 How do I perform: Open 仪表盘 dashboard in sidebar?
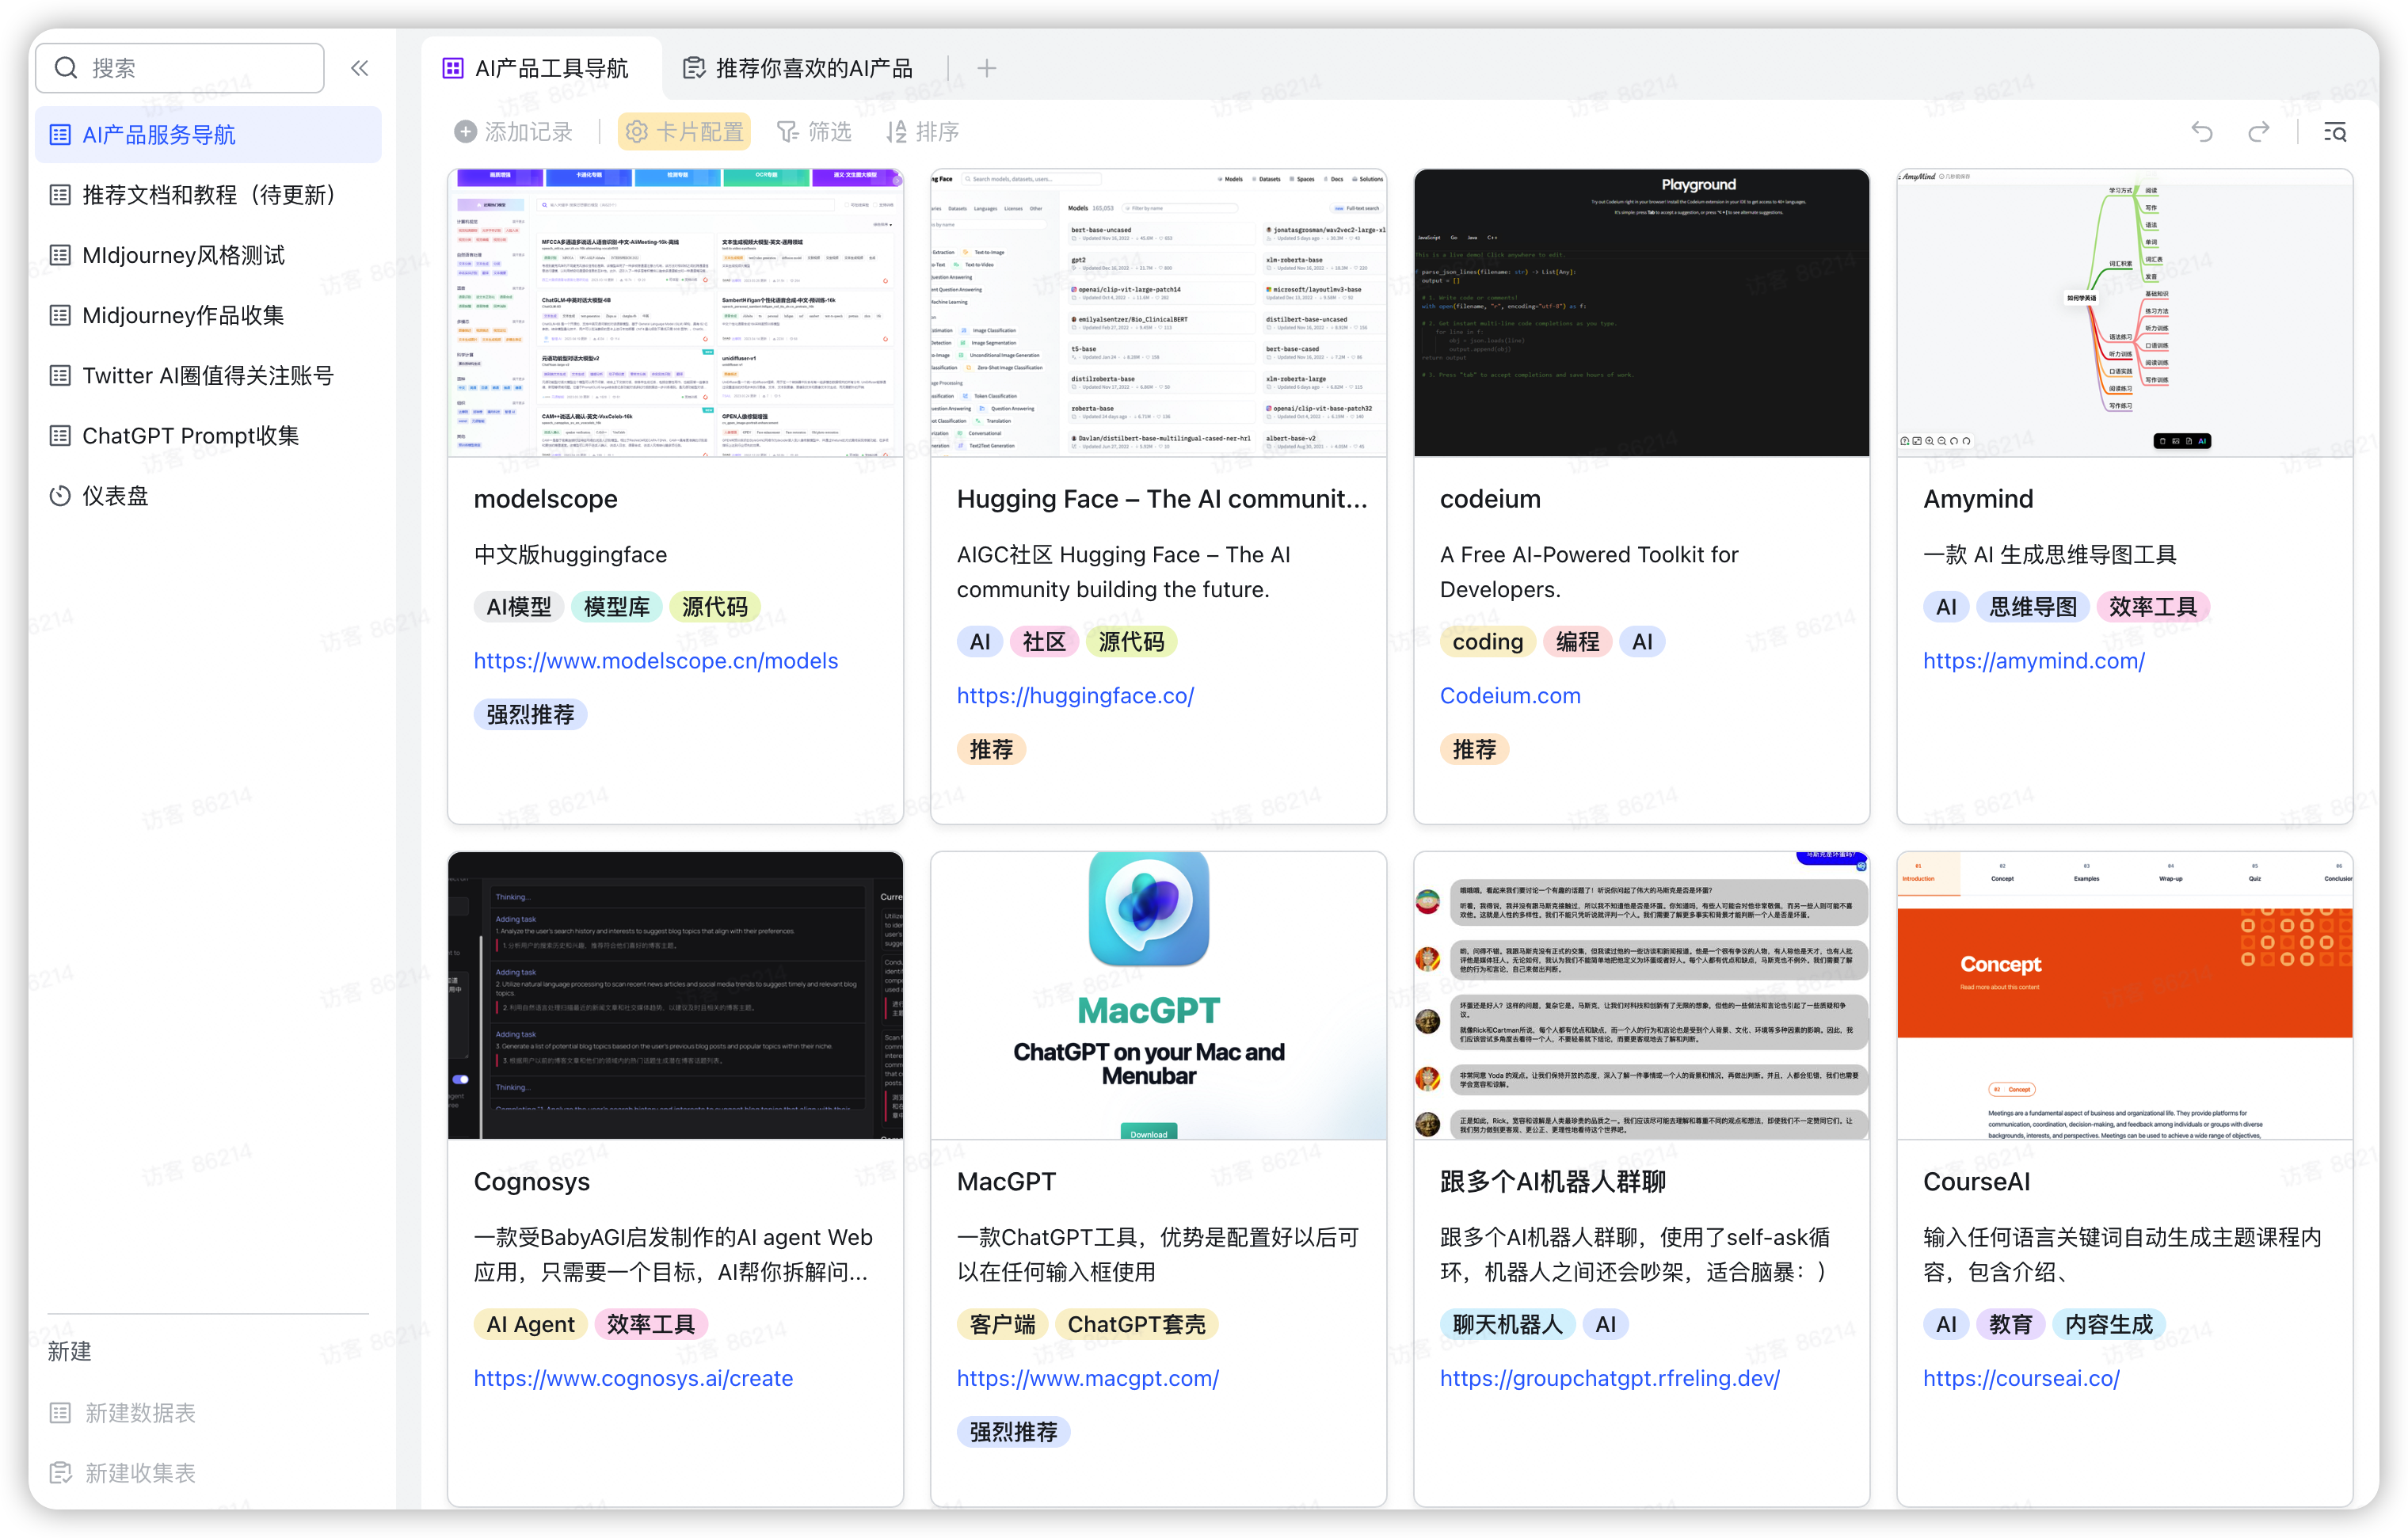(115, 496)
